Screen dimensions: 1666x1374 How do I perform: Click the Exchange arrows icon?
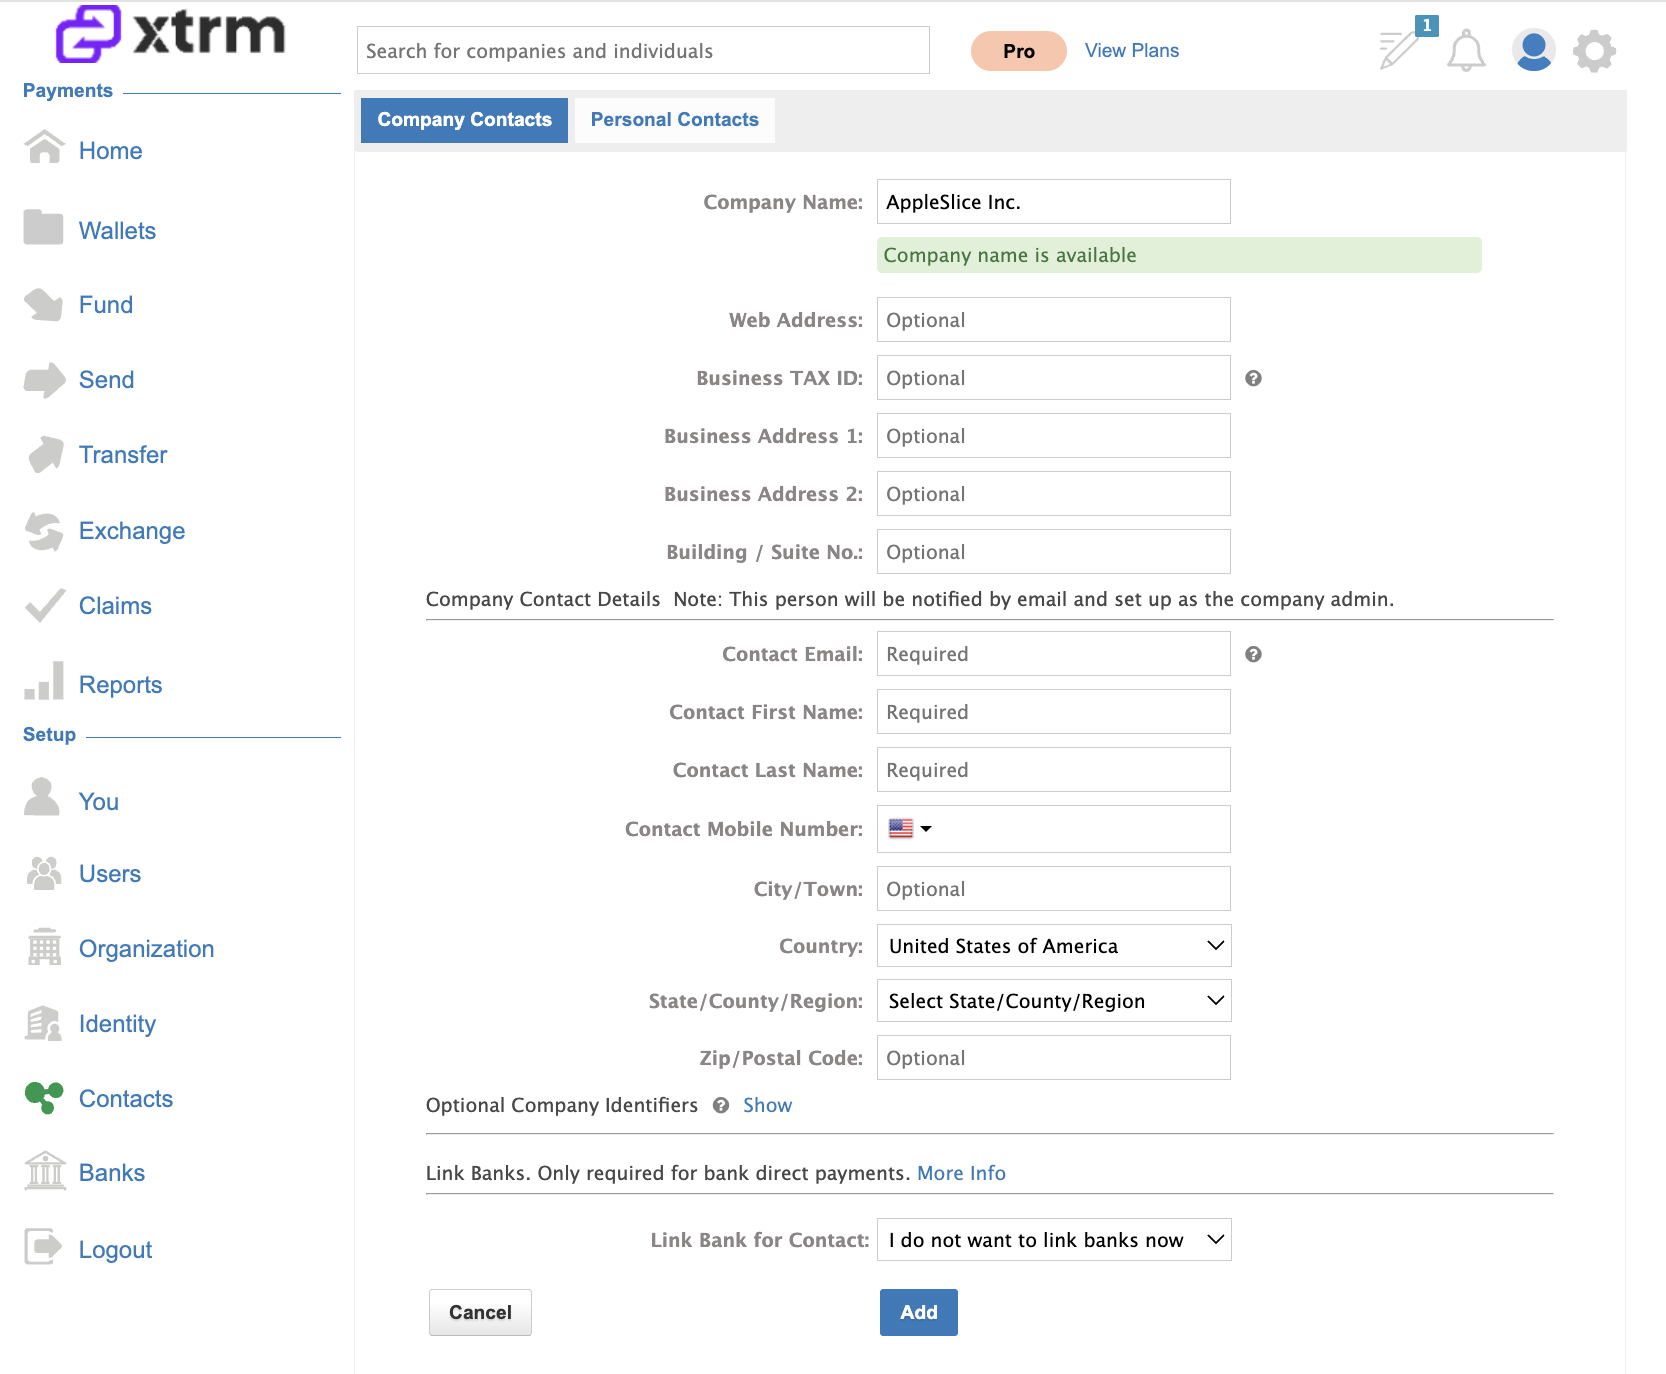(44, 531)
